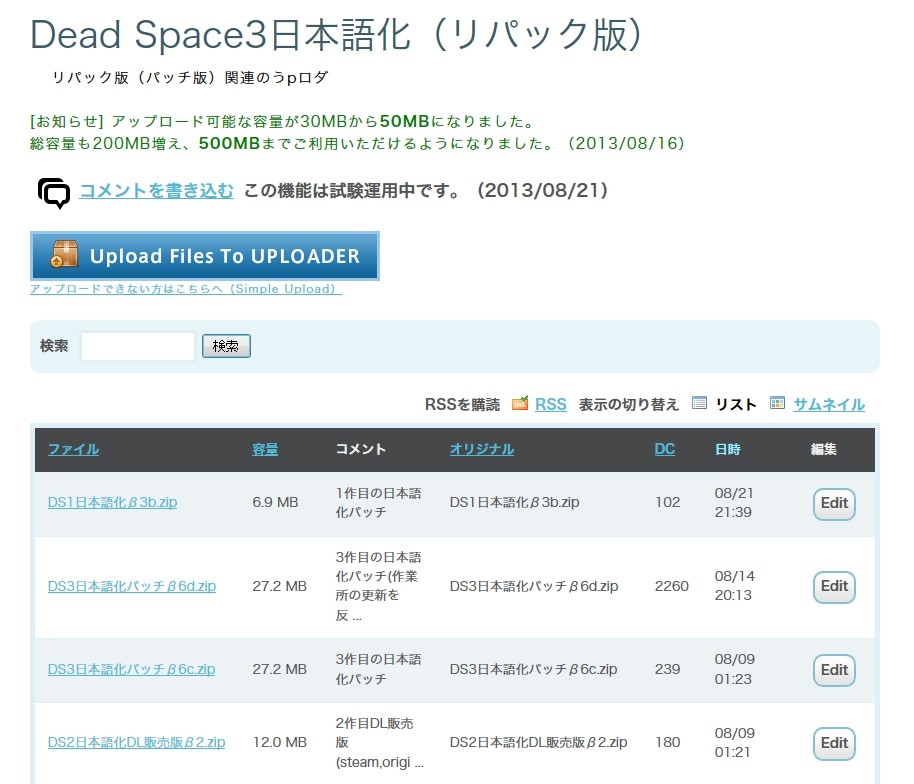Click the 日時 column header
Viewport: 914px width, 784px height.
[x=727, y=449]
